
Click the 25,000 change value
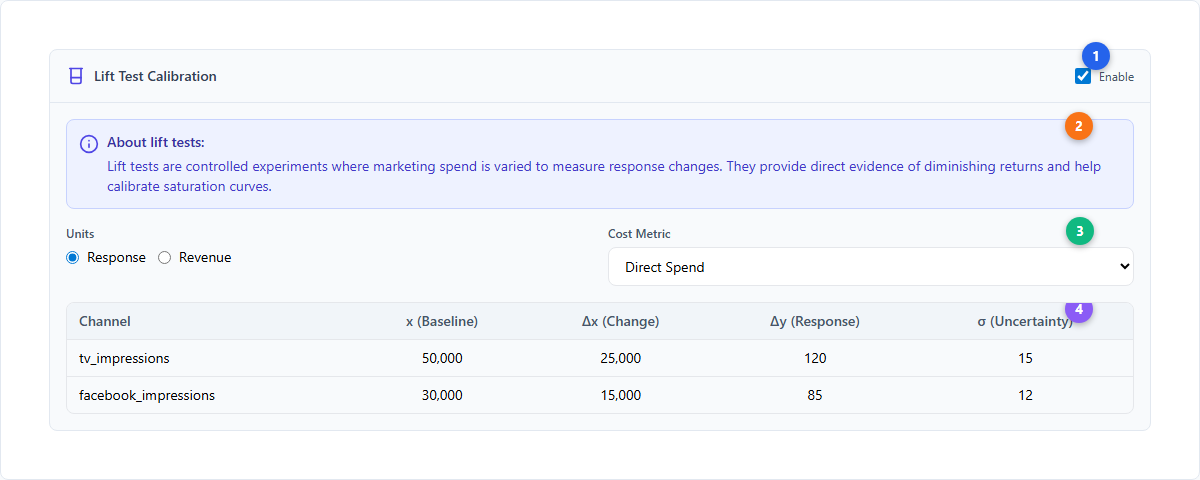pyautogui.click(x=620, y=358)
